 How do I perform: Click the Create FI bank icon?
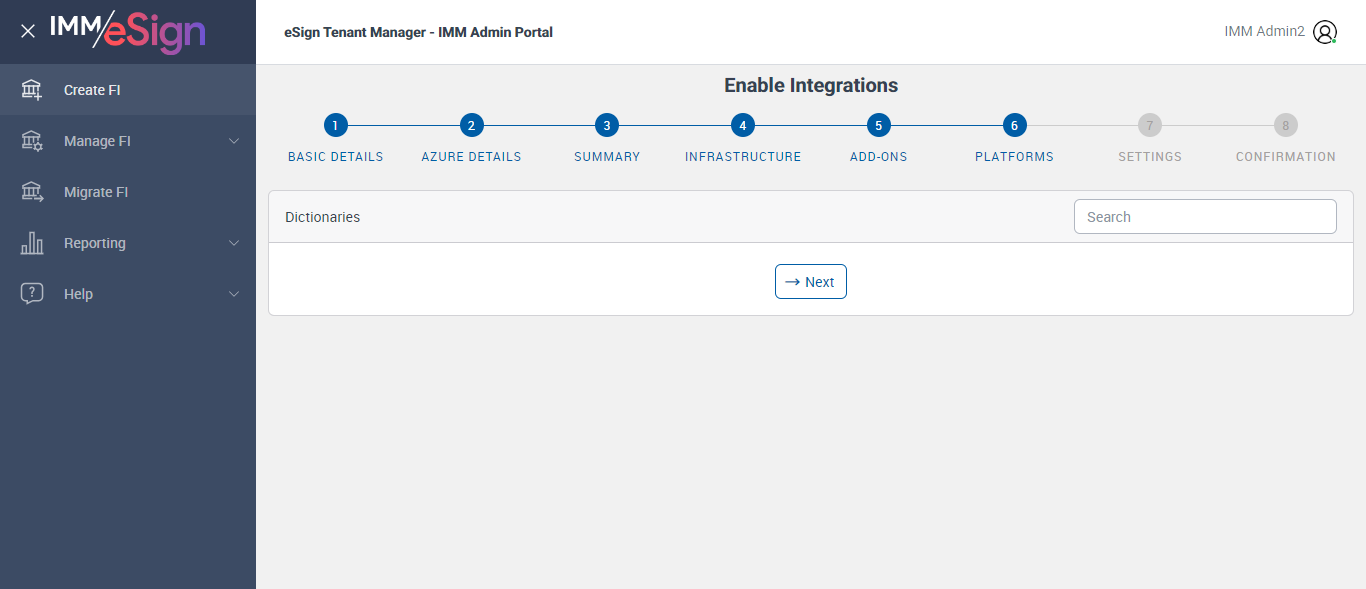click(x=32, y=90)
